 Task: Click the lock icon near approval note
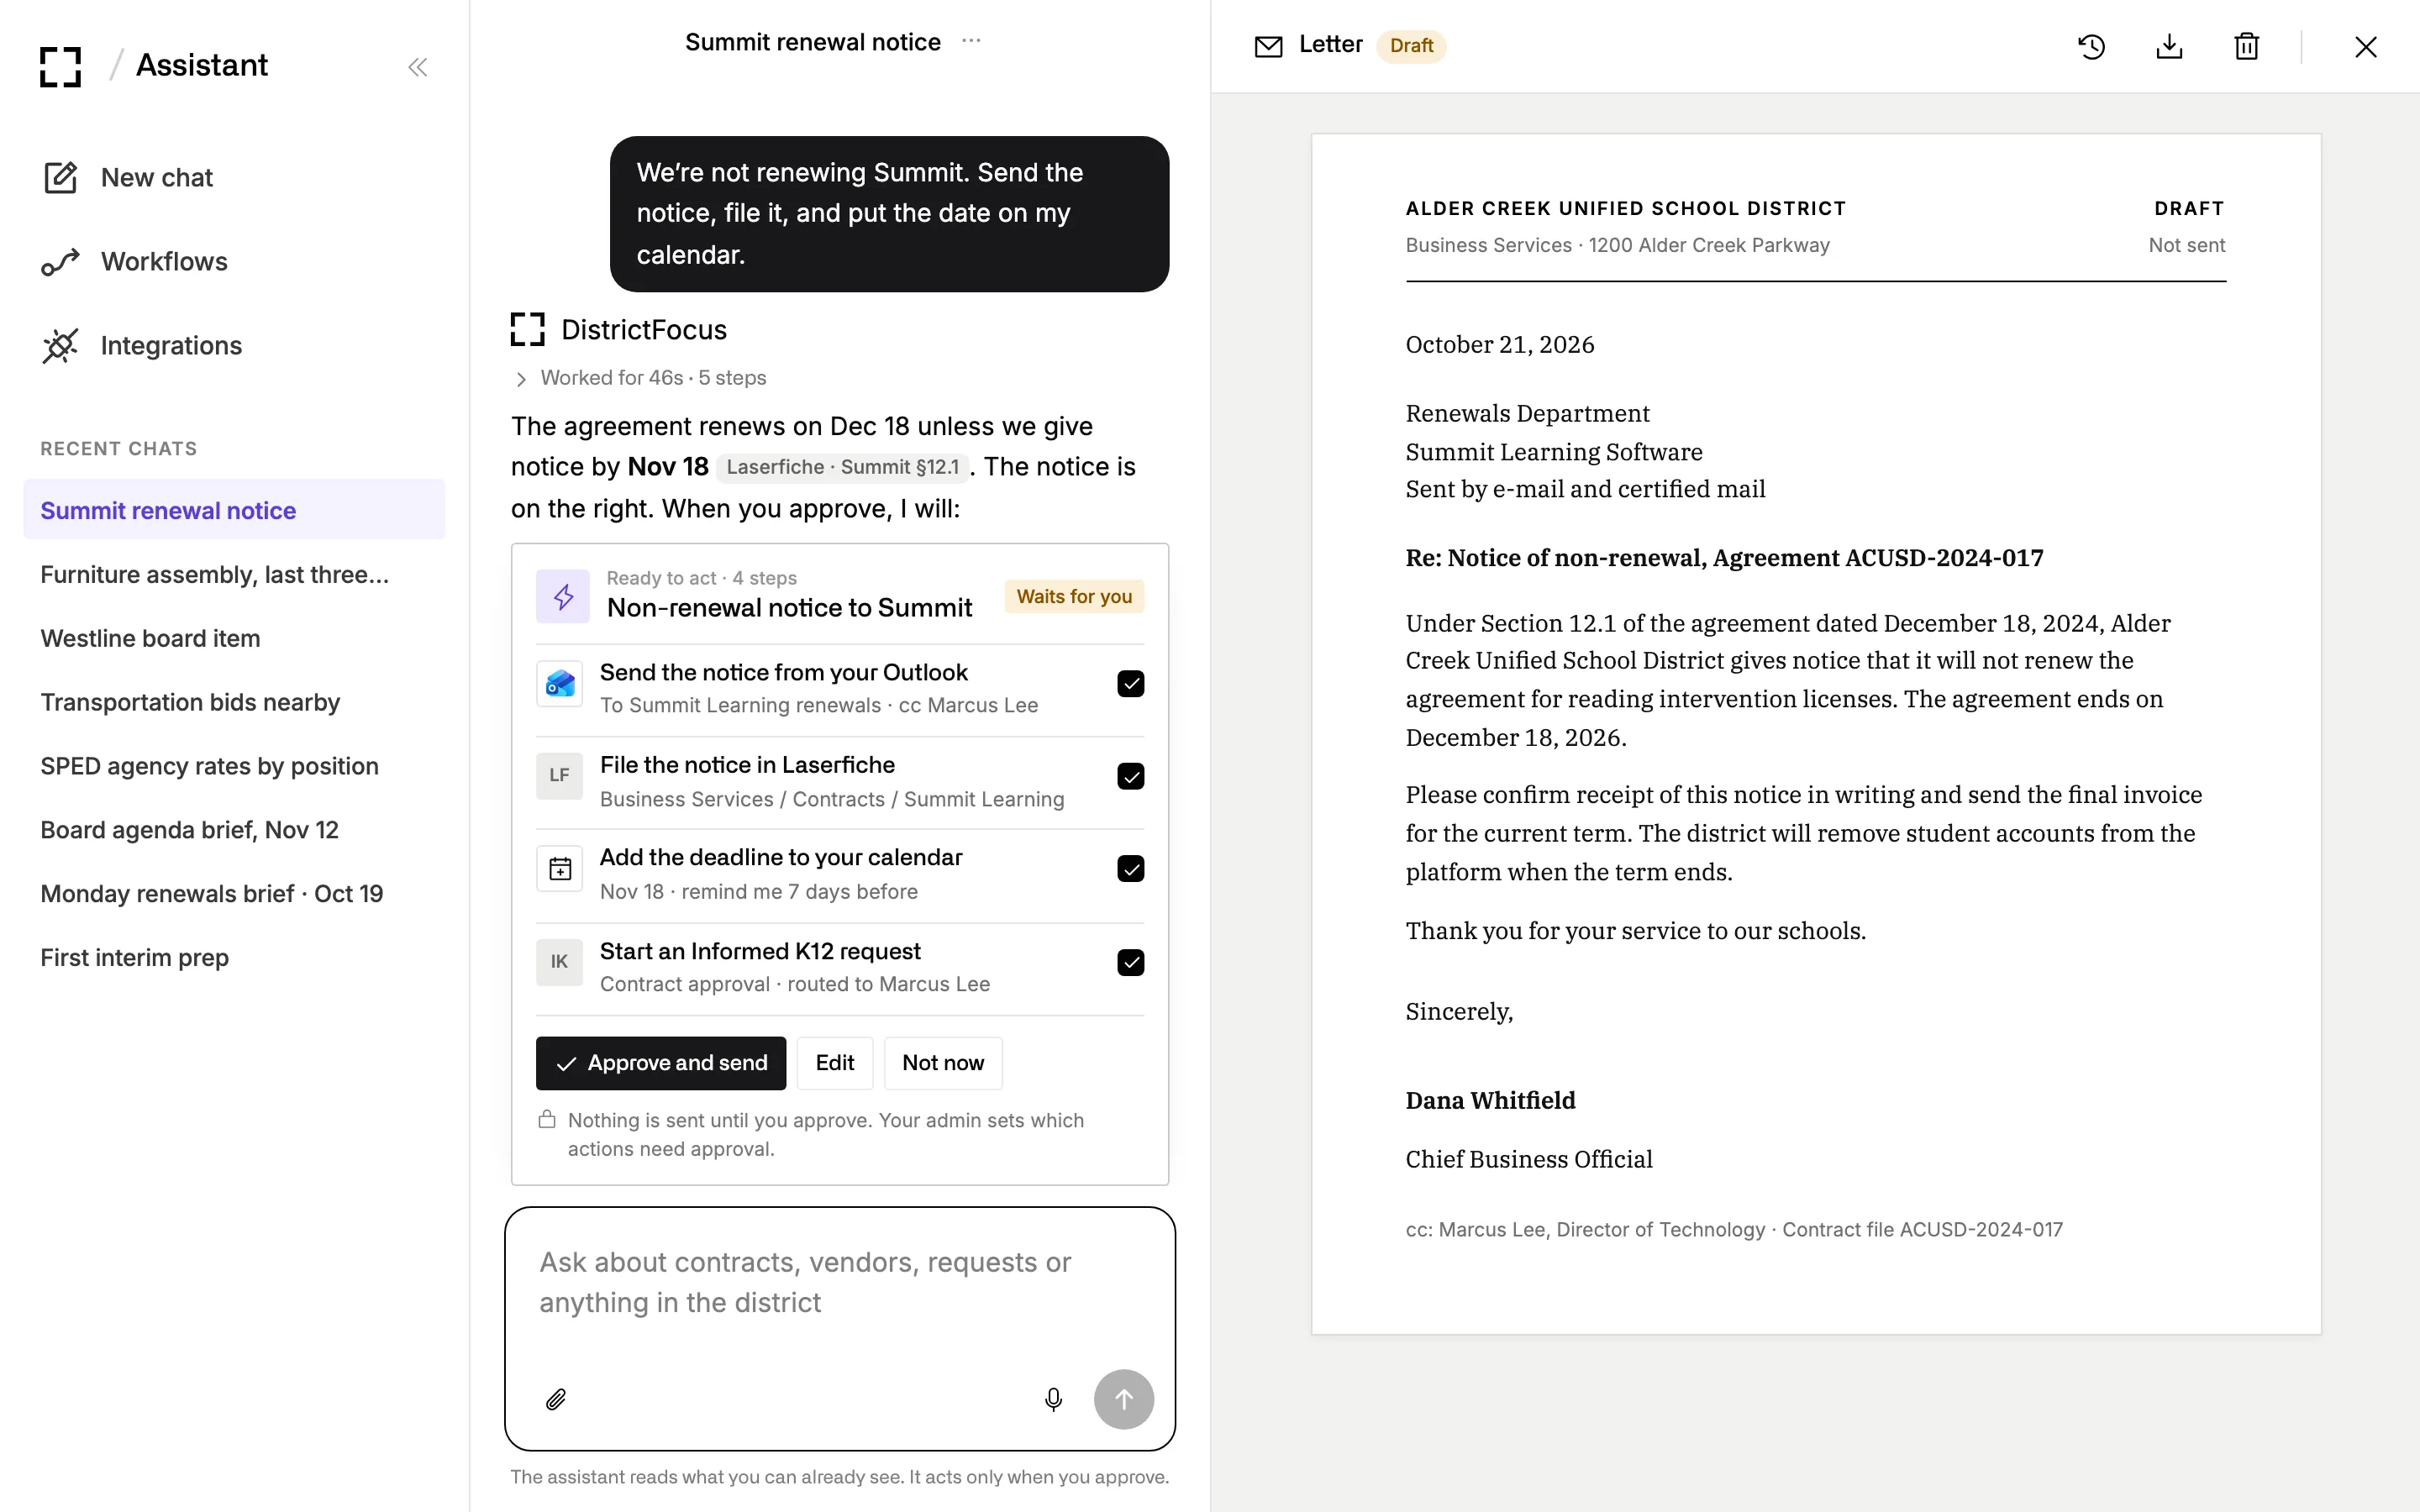pos(547,1119)
